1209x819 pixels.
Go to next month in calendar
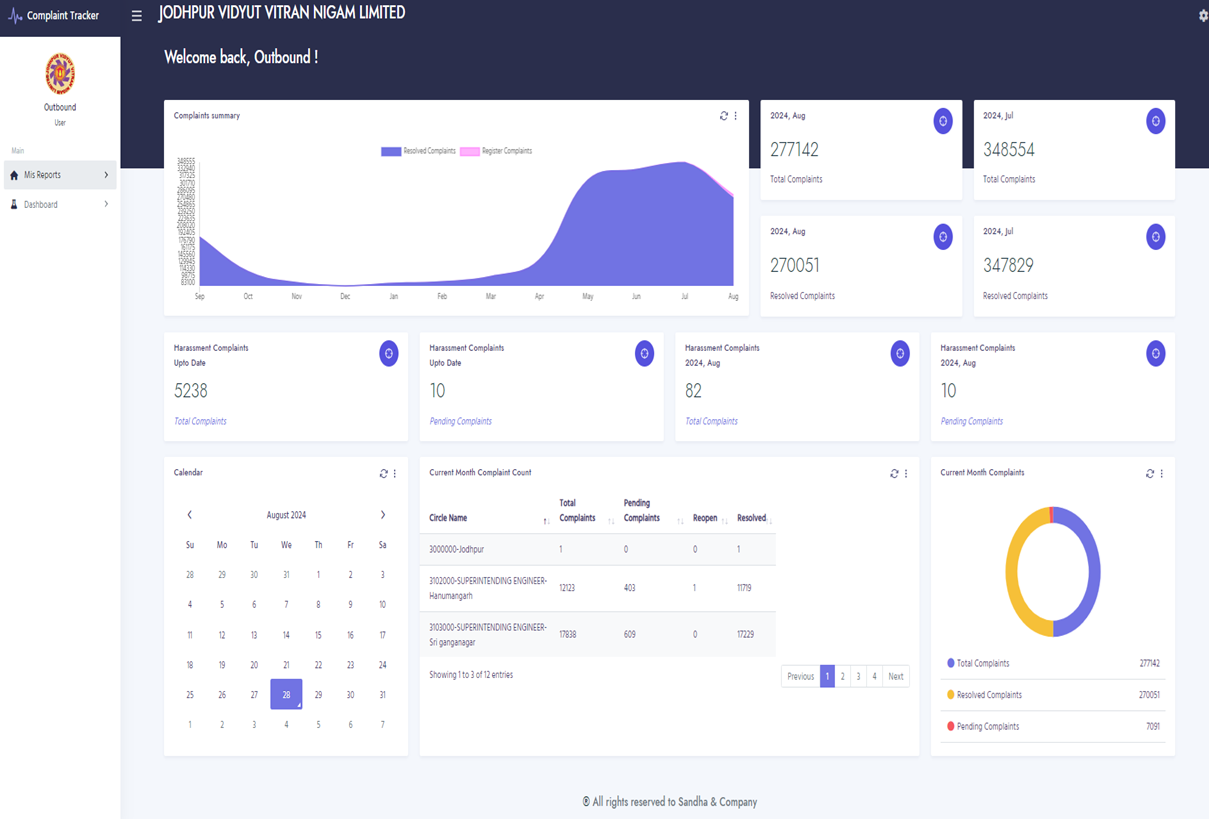(382, 515)
